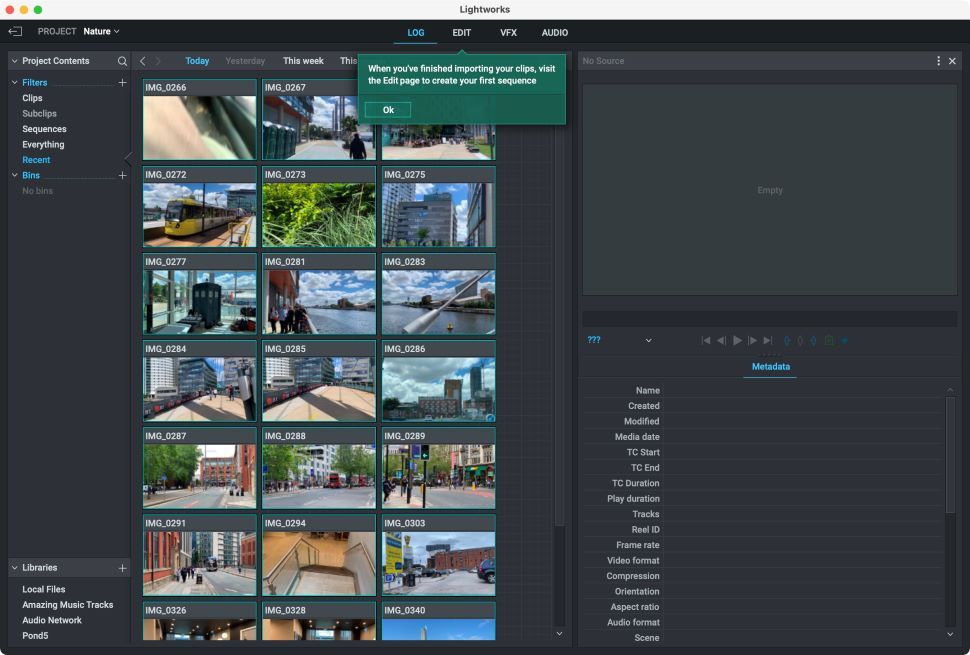Open the three-dot menu on the source viewer
The height and width of the screenshot is (655, 970).
(x=937, y=61)
